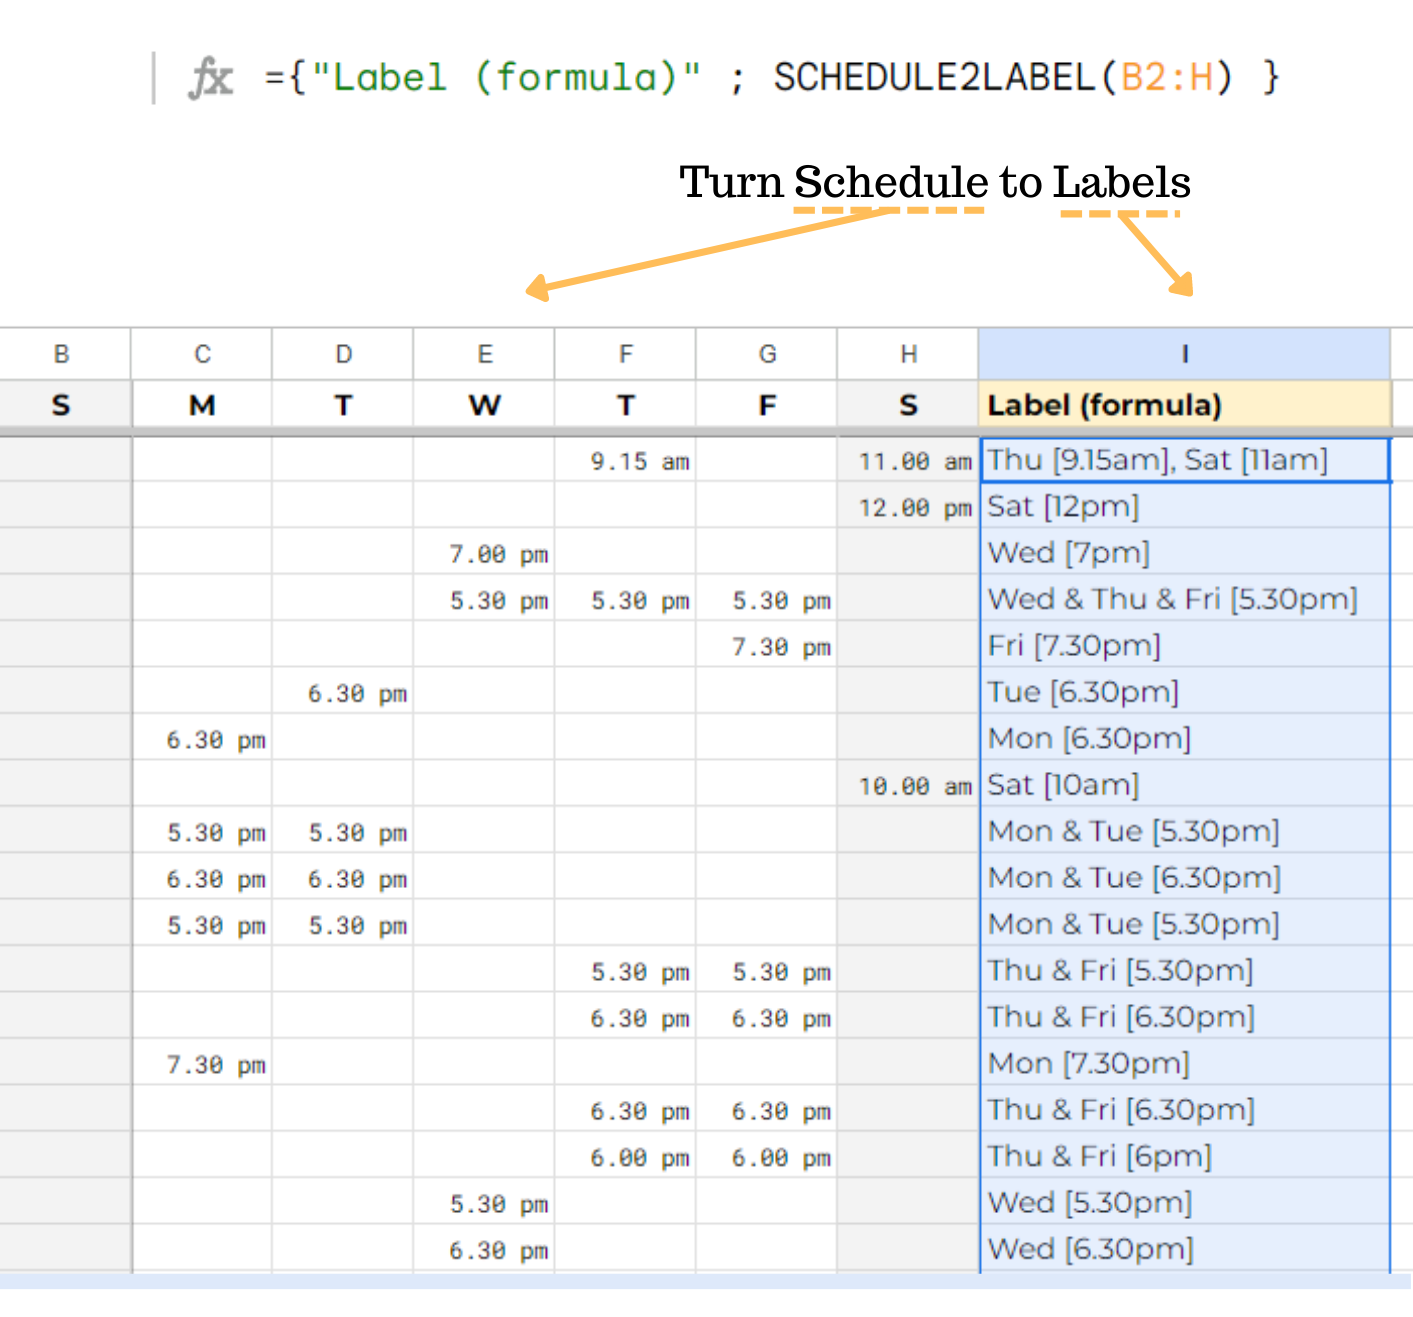Click the S header cell for Saturday
The image size is (1413, 1317).
908,405
